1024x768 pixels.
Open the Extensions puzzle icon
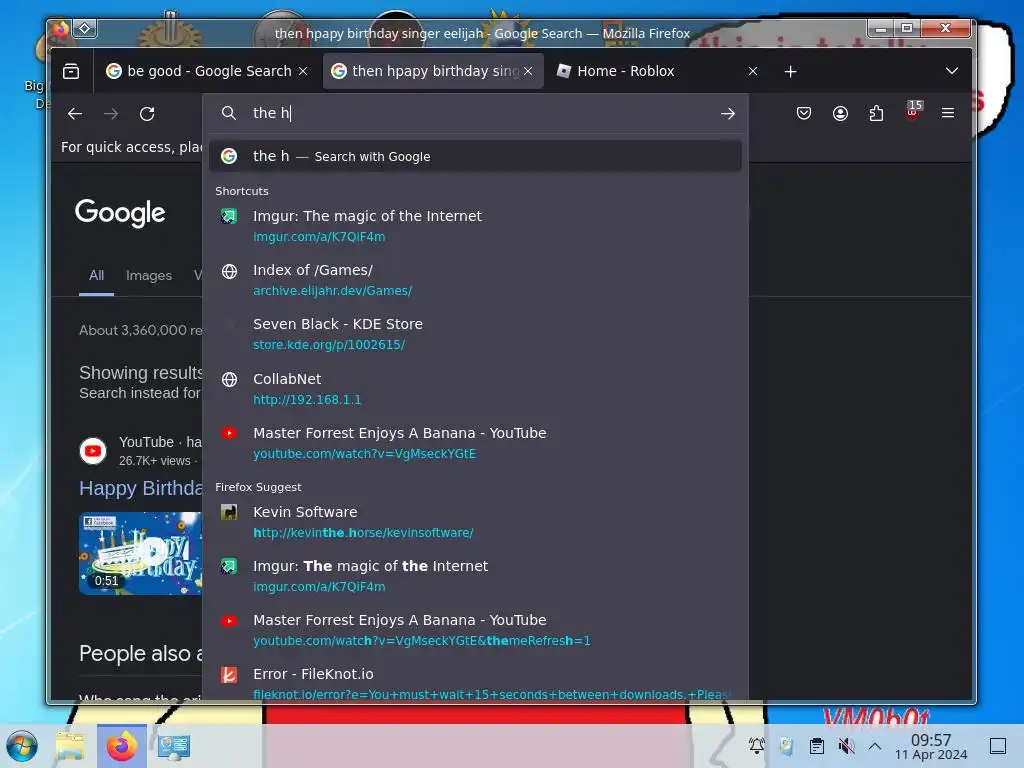[x=876, y=114]
